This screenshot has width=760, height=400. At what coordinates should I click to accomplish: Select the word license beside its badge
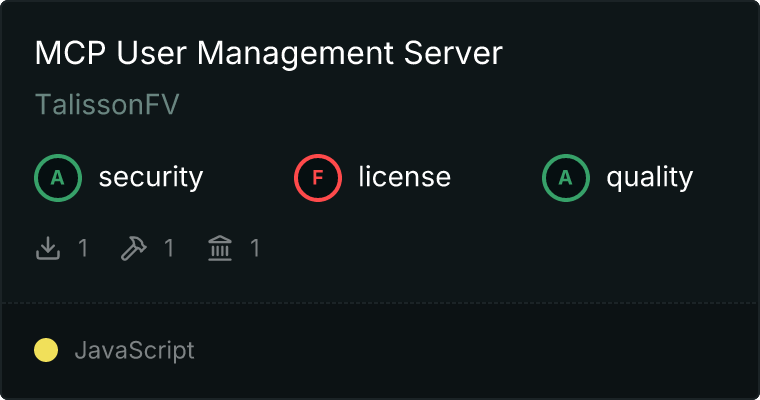[404, 178]
